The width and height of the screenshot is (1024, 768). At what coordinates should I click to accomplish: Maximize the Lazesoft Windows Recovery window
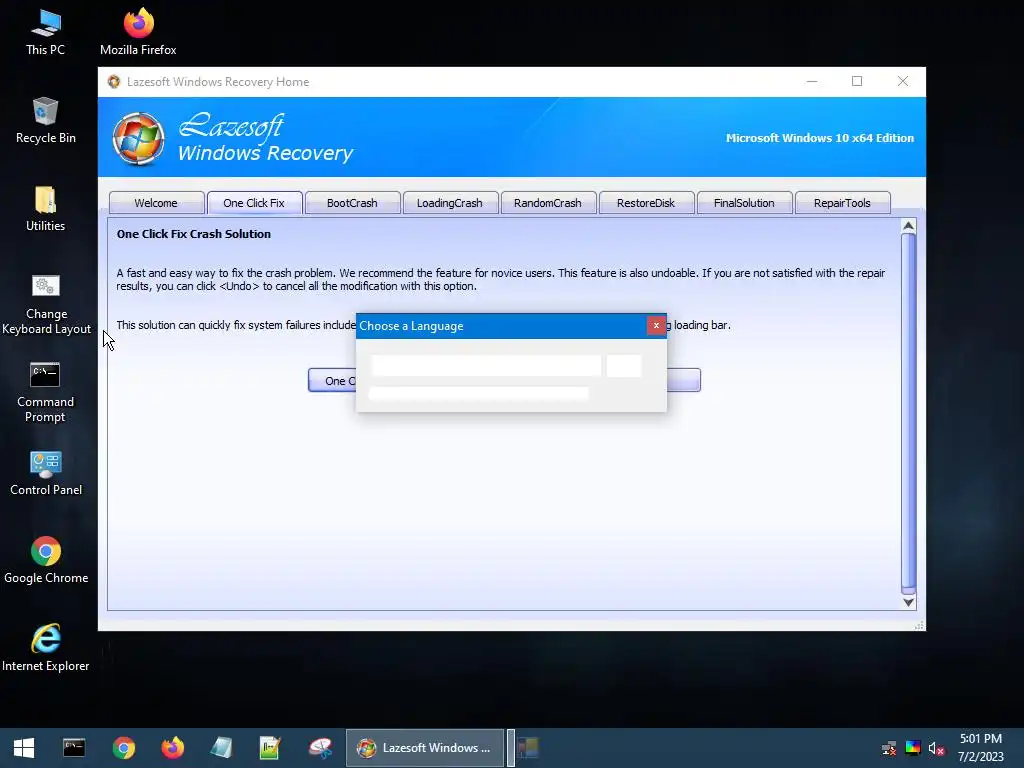click(x=857, y=82)
